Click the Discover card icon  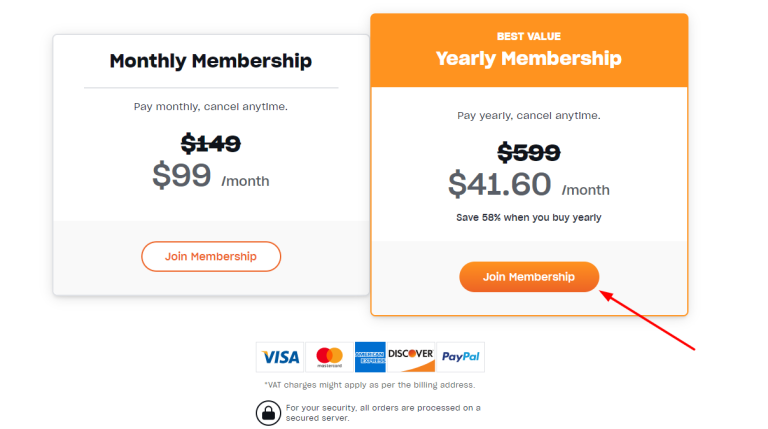(x=410, y=357)
